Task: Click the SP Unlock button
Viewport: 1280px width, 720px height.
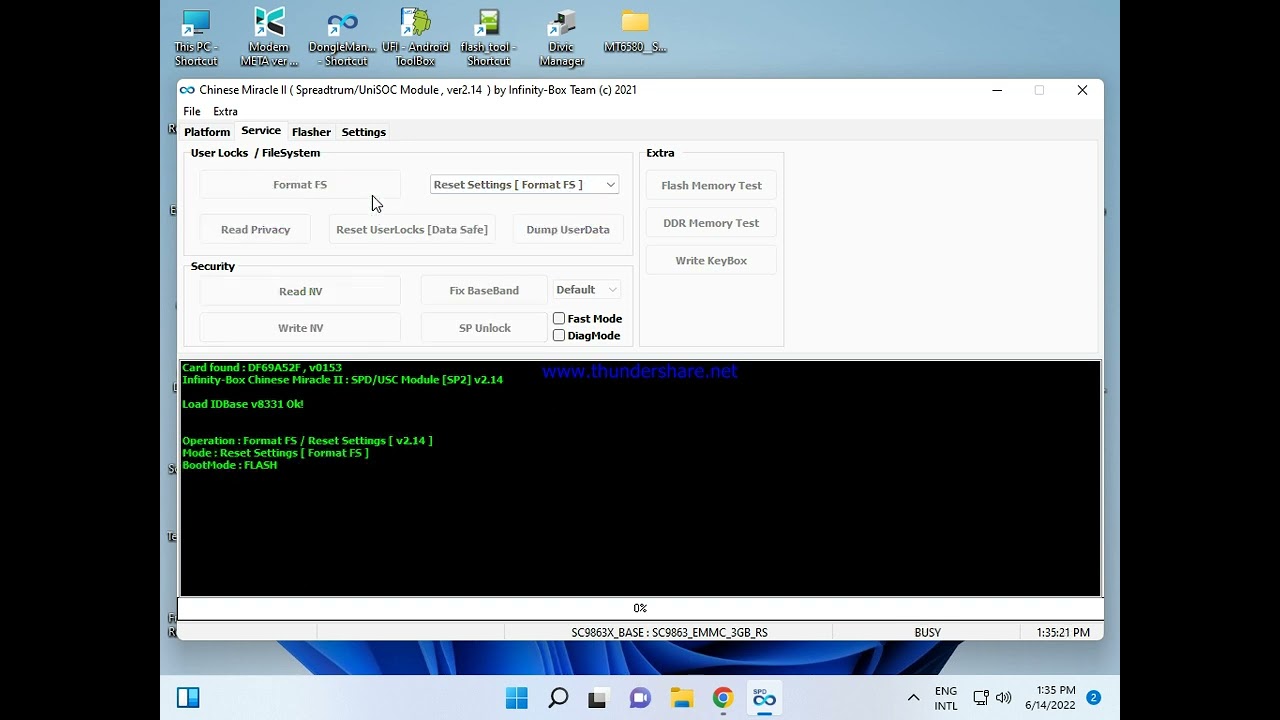Action: coord(484,328)
